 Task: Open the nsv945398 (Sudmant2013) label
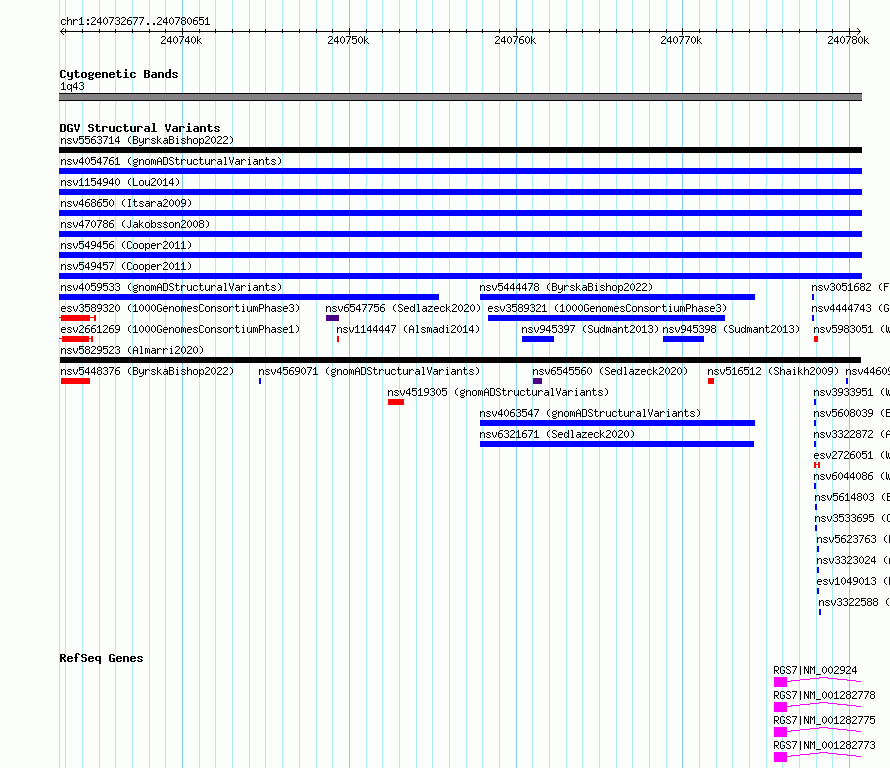731,329
